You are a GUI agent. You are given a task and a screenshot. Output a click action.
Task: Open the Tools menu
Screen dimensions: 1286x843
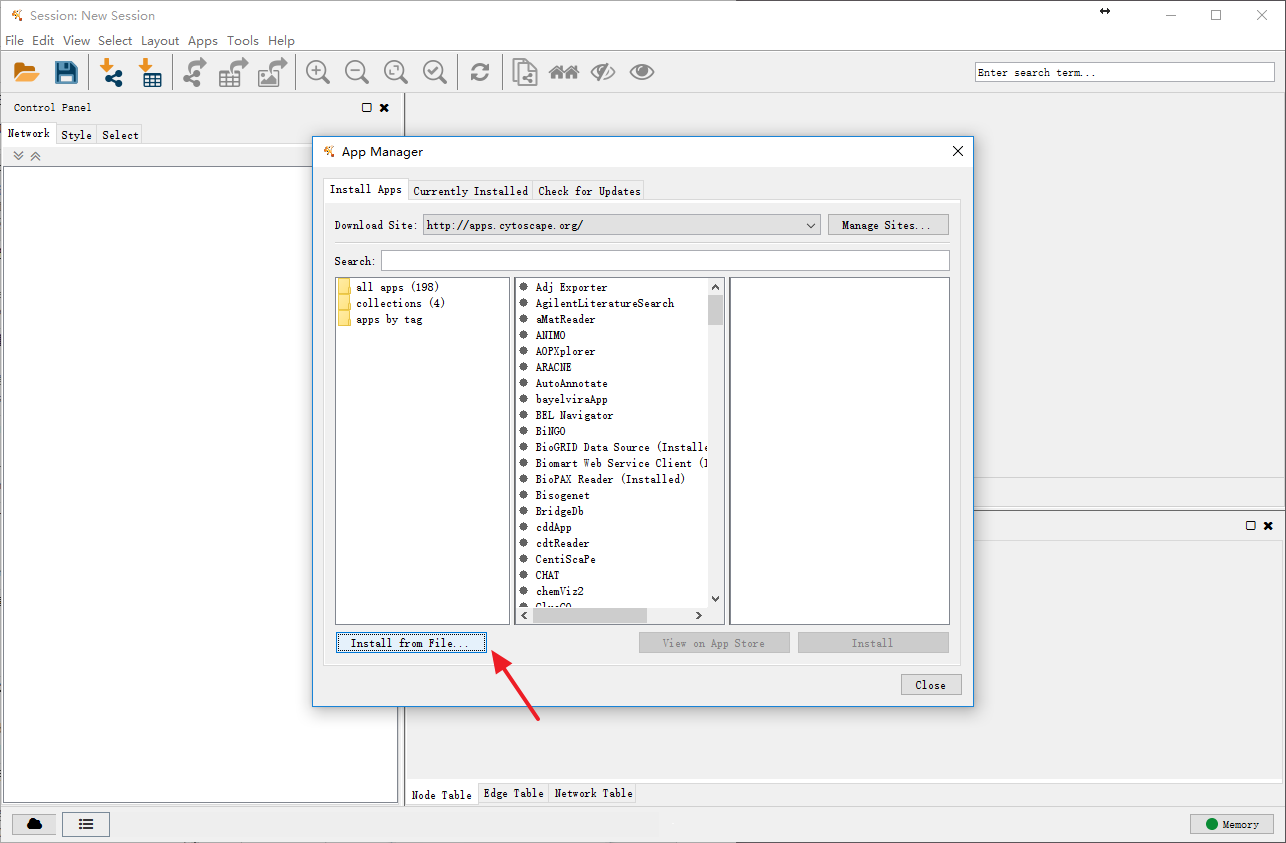(x=243, y=41)
